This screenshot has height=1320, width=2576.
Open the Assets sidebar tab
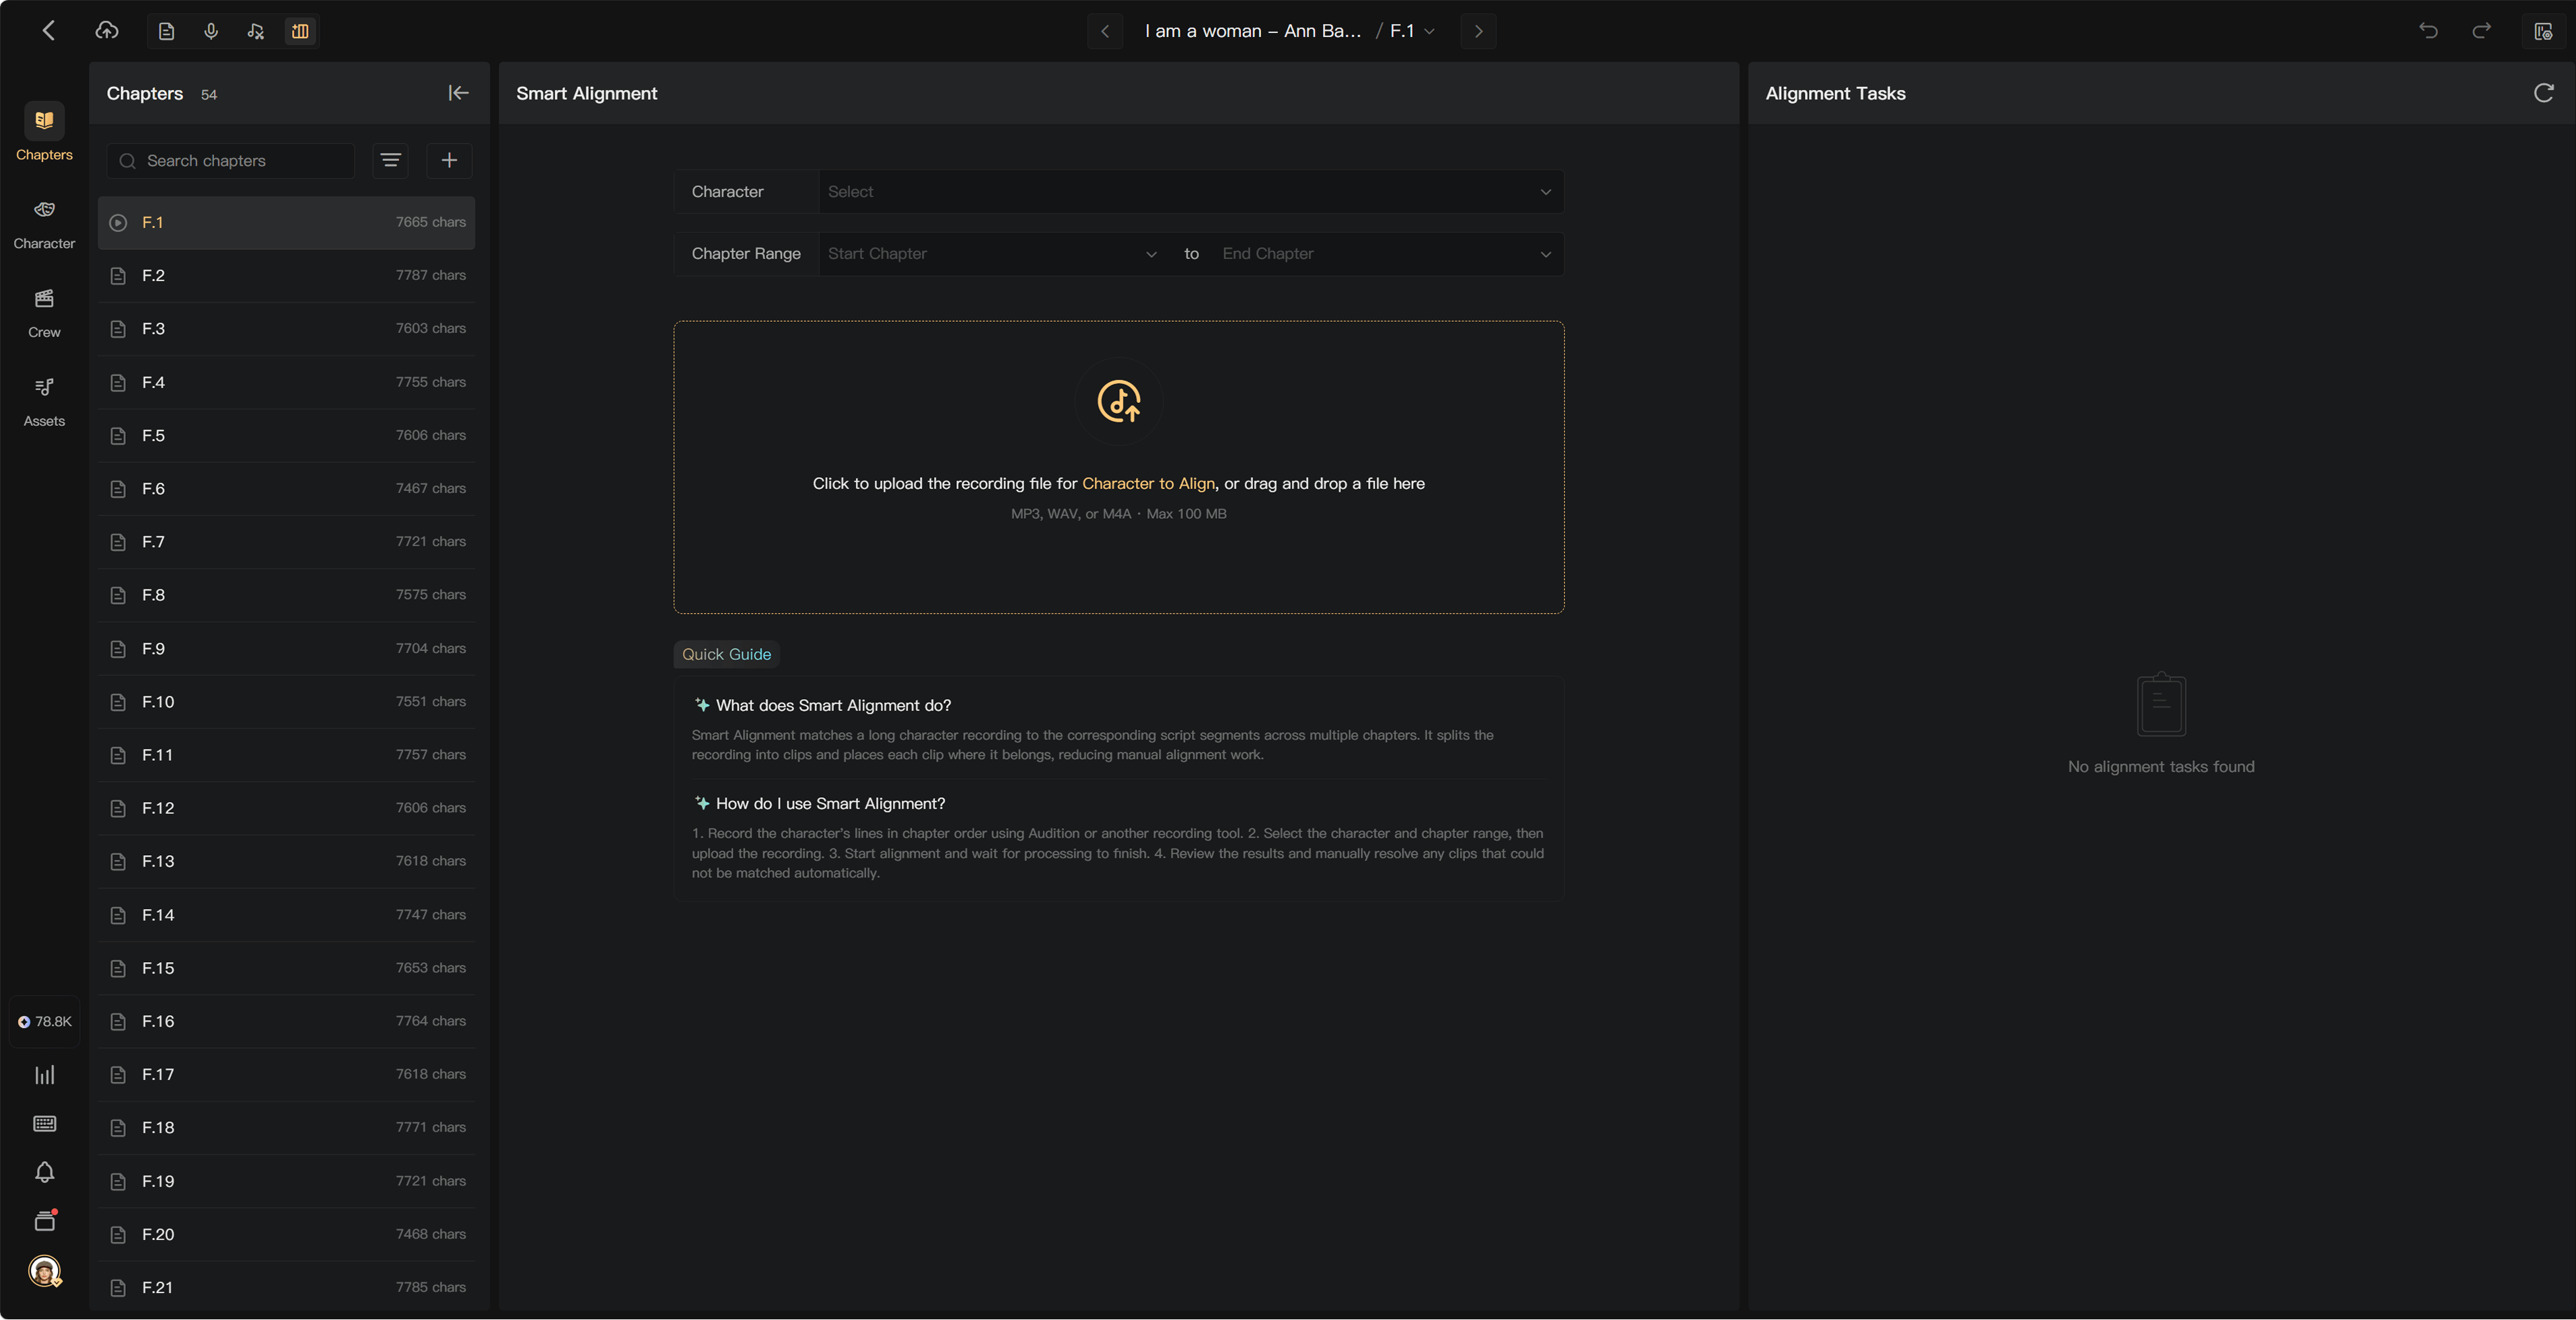click(44, 402)
